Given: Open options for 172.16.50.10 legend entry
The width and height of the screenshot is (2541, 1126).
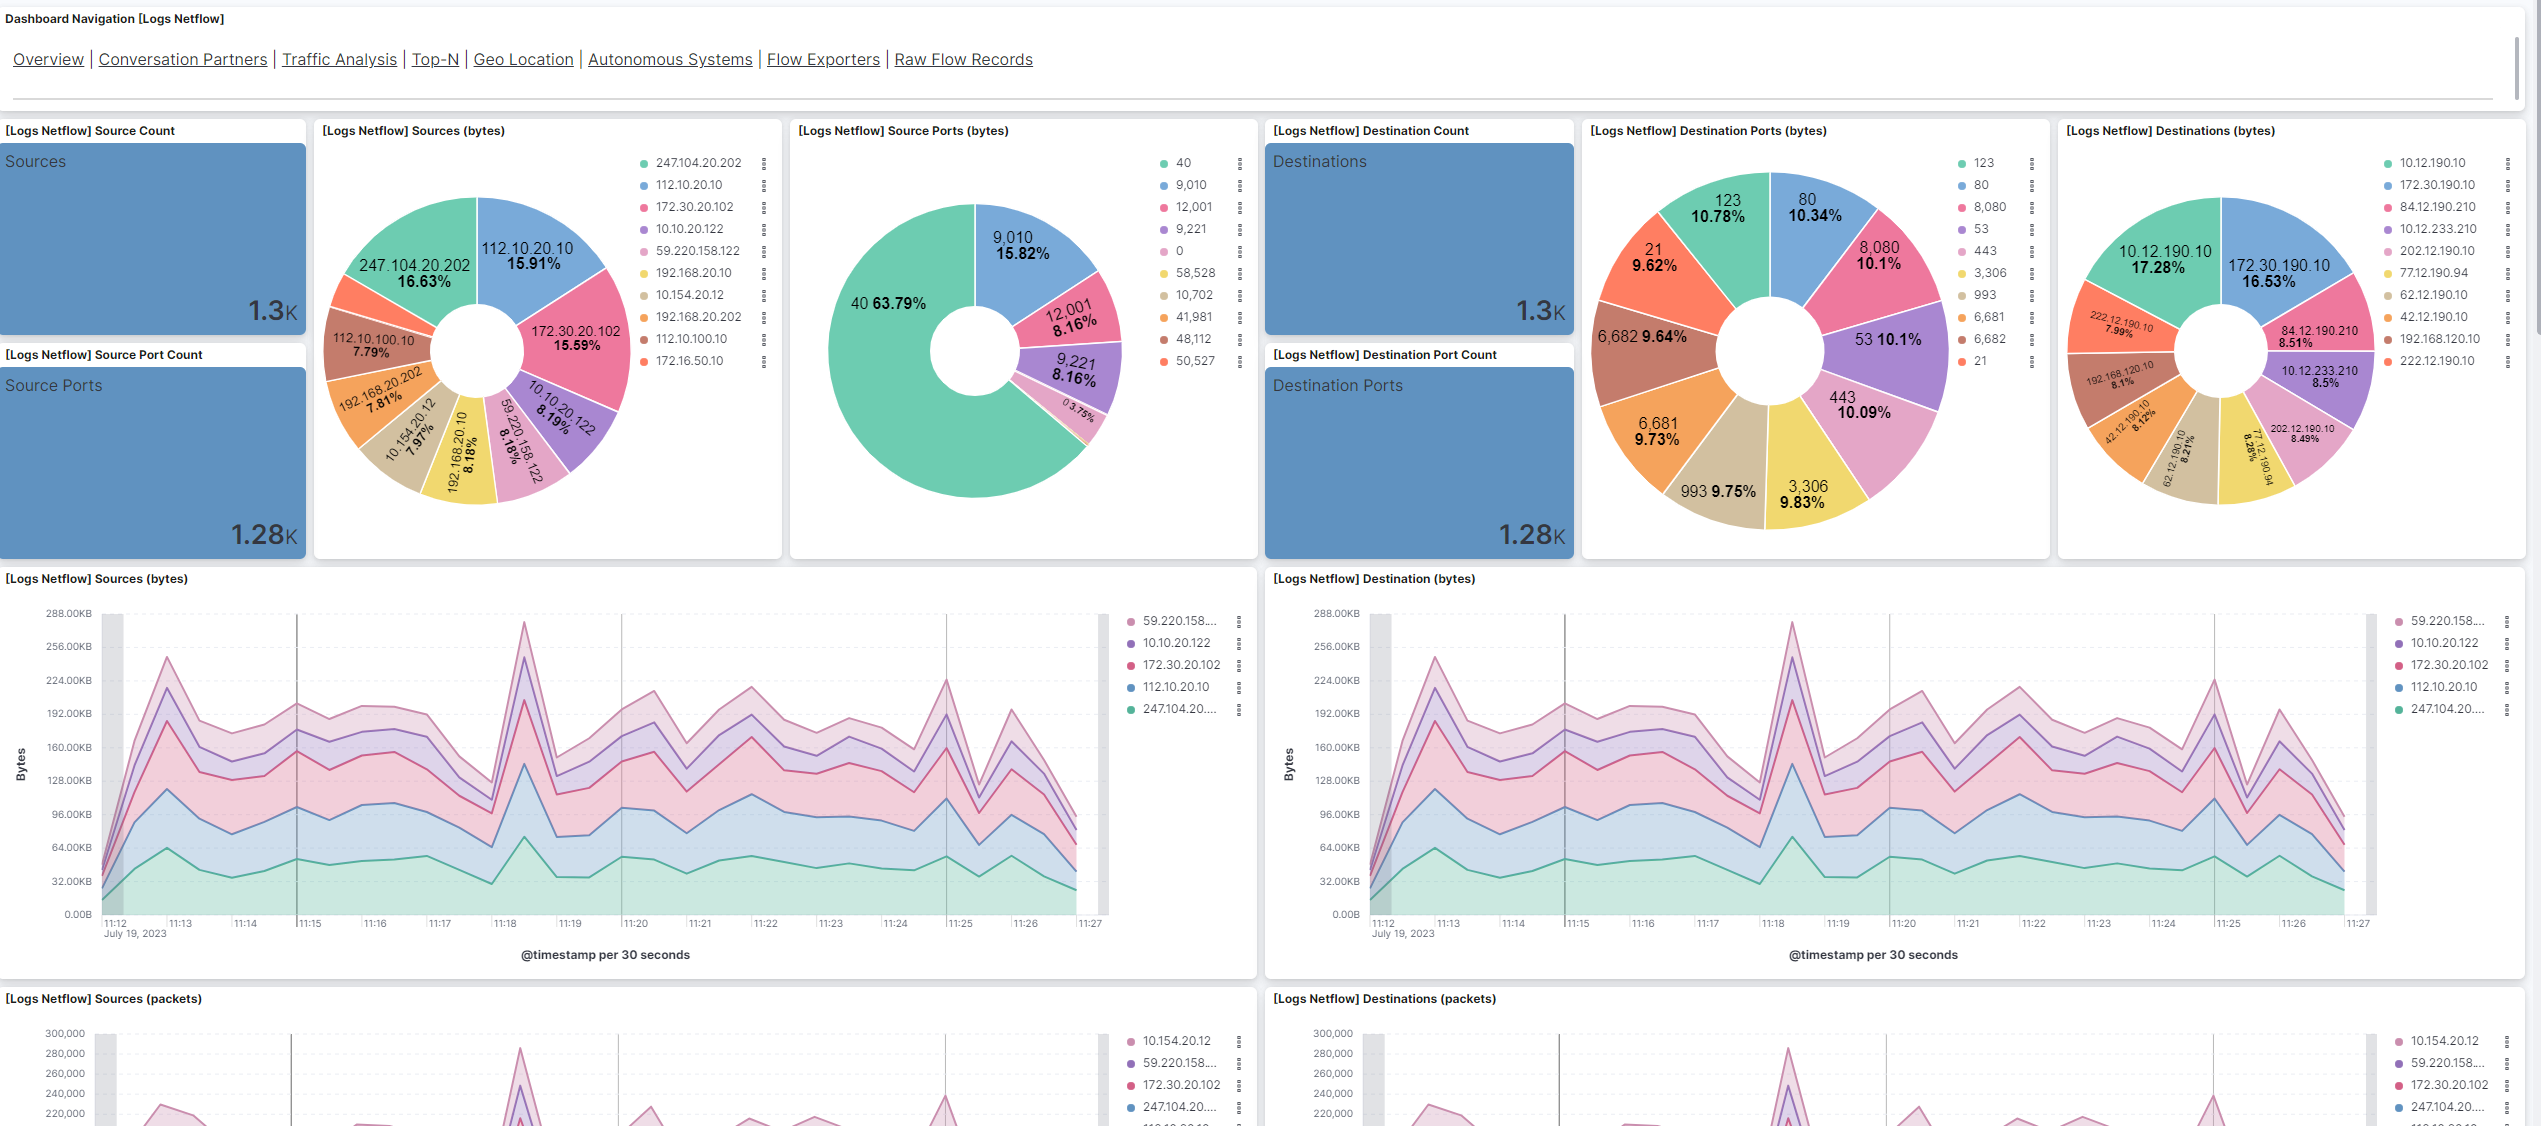Looking at the screenshot, I should [x=765, y=361].
